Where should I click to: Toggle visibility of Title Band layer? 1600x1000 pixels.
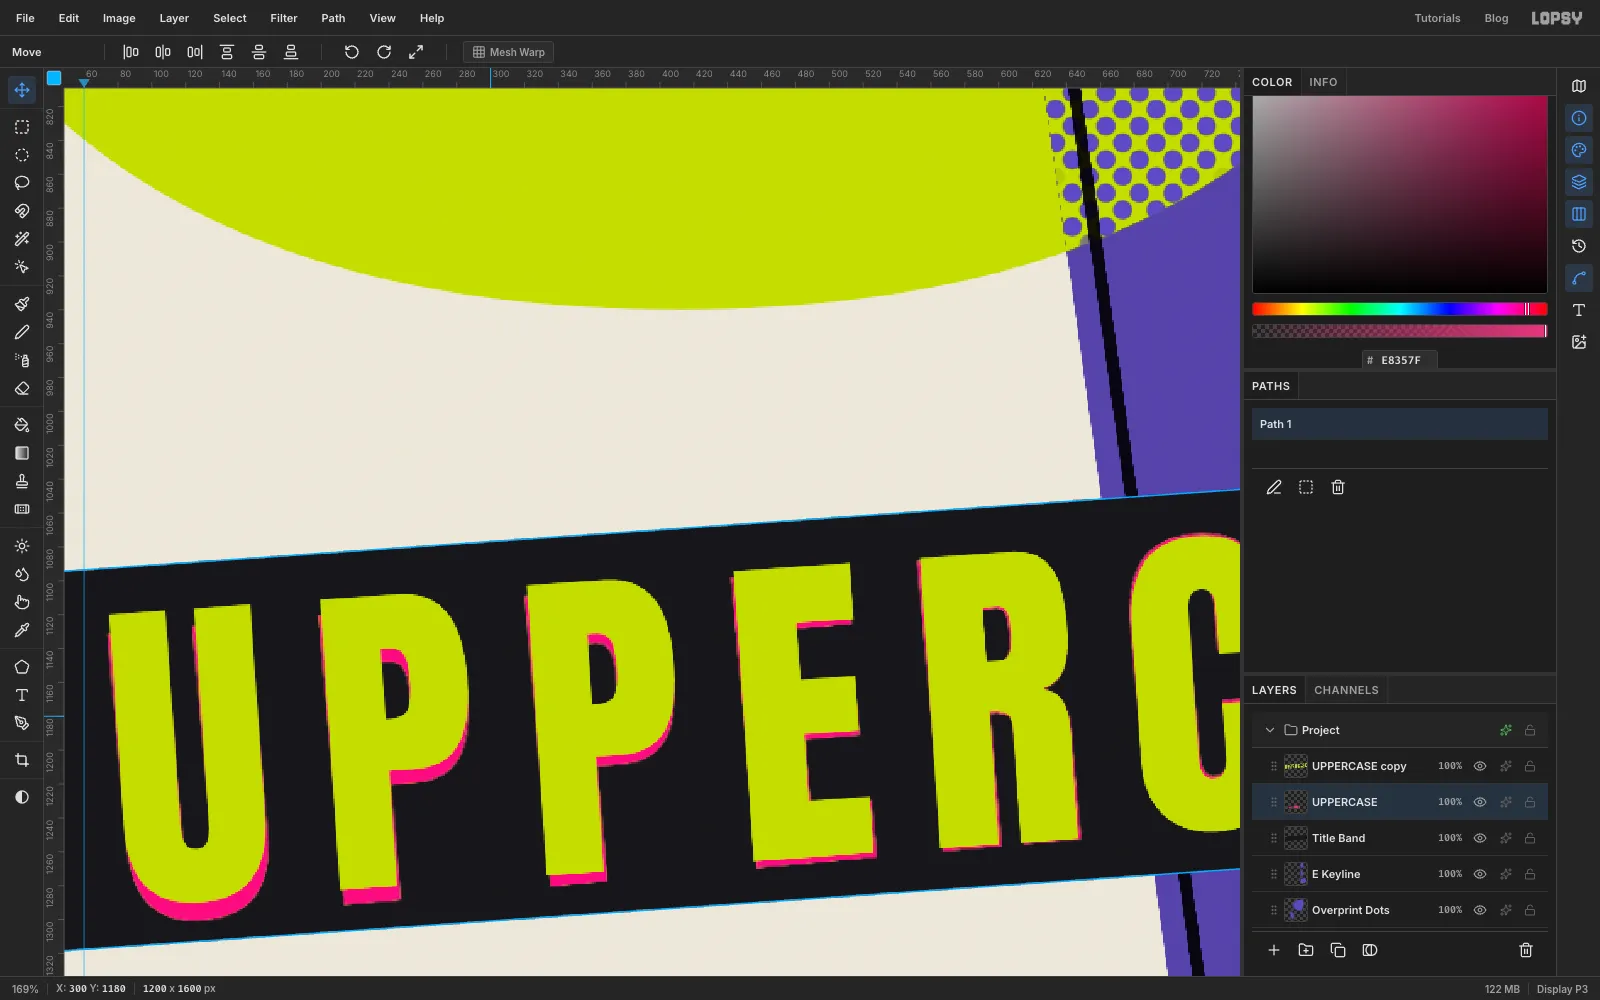pos(1480,838)
